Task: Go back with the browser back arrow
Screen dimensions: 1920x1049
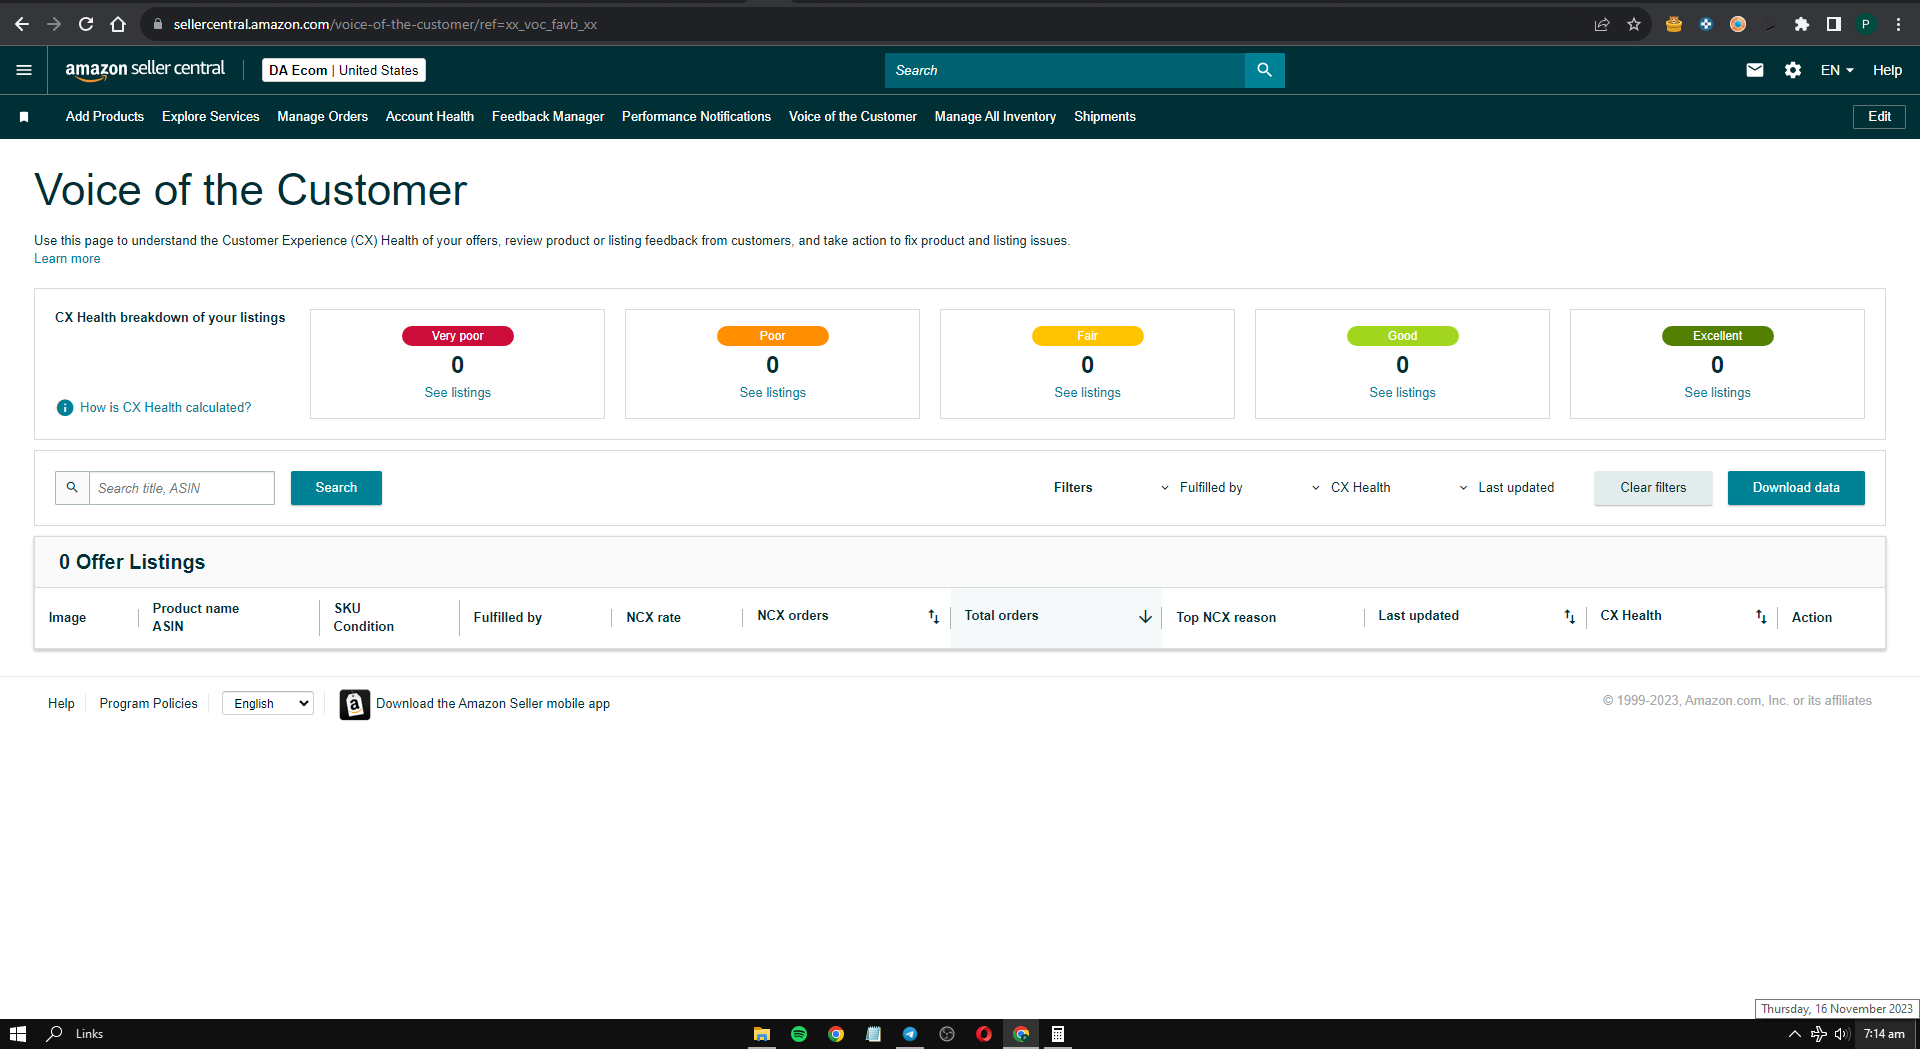Action: pyautogui.click(x=22, y=24)
